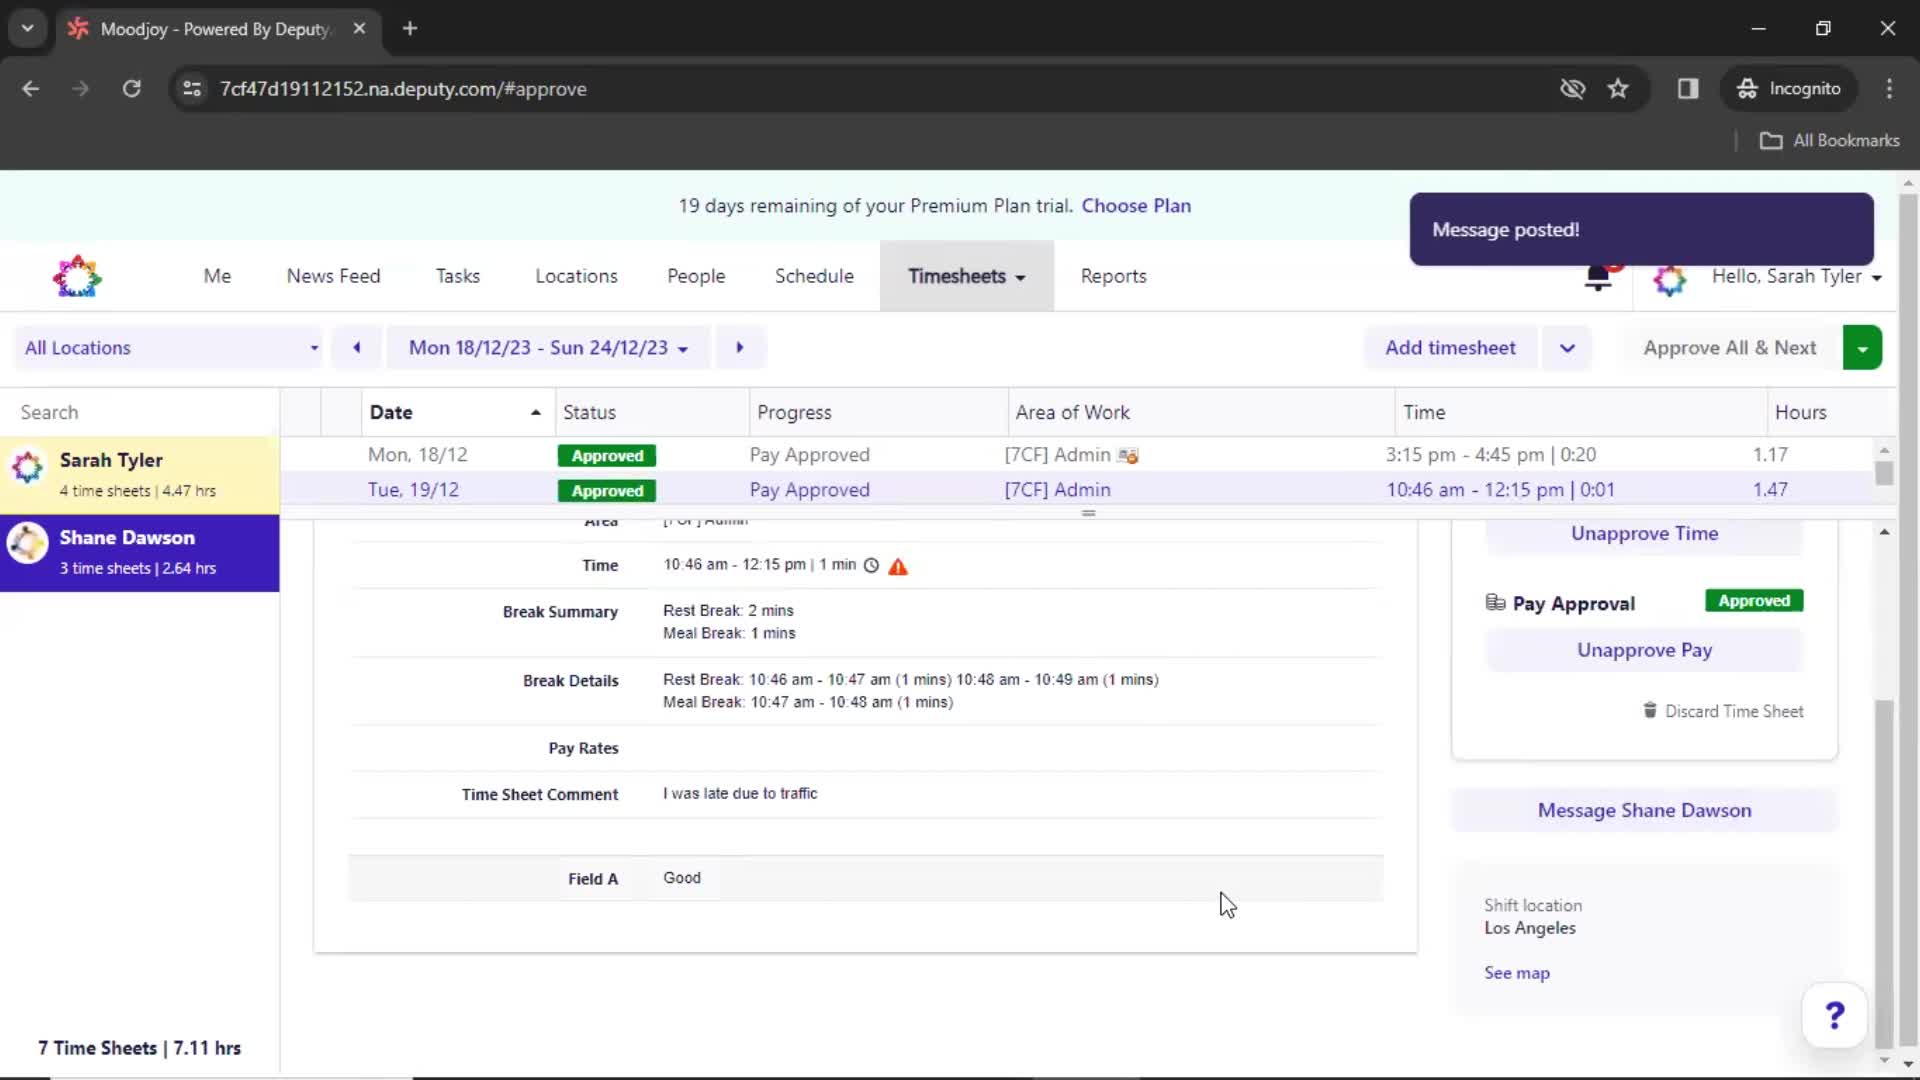This screenshot has height=1080, width=1920.
Task: Click the timesheet warning alert icon
Action: pyautogui.click(x=898, y=564)
